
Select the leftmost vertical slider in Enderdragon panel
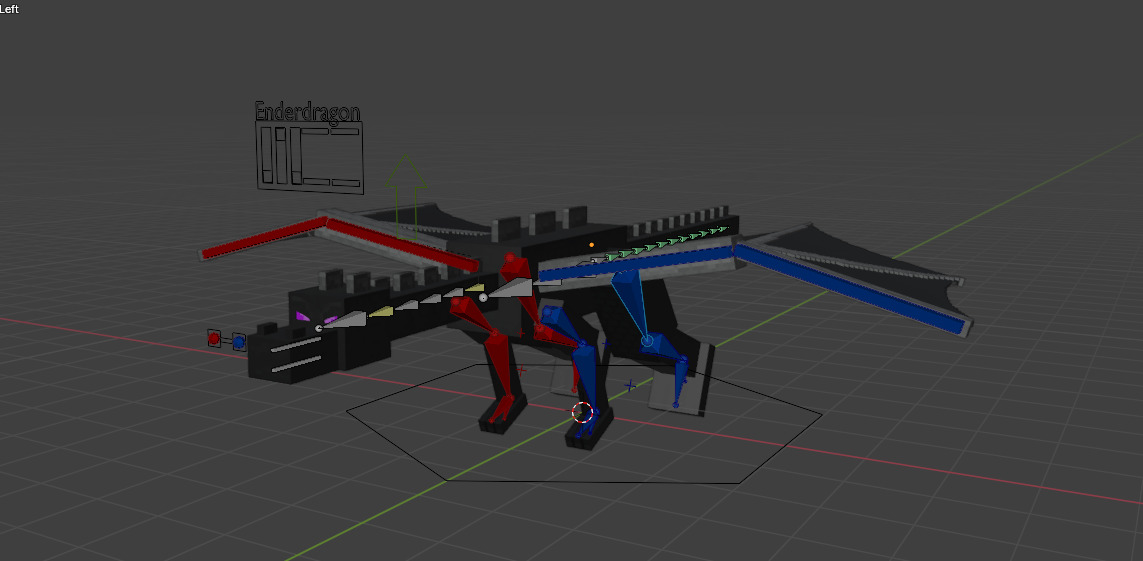pyautogui.click(x=266, y=155)
